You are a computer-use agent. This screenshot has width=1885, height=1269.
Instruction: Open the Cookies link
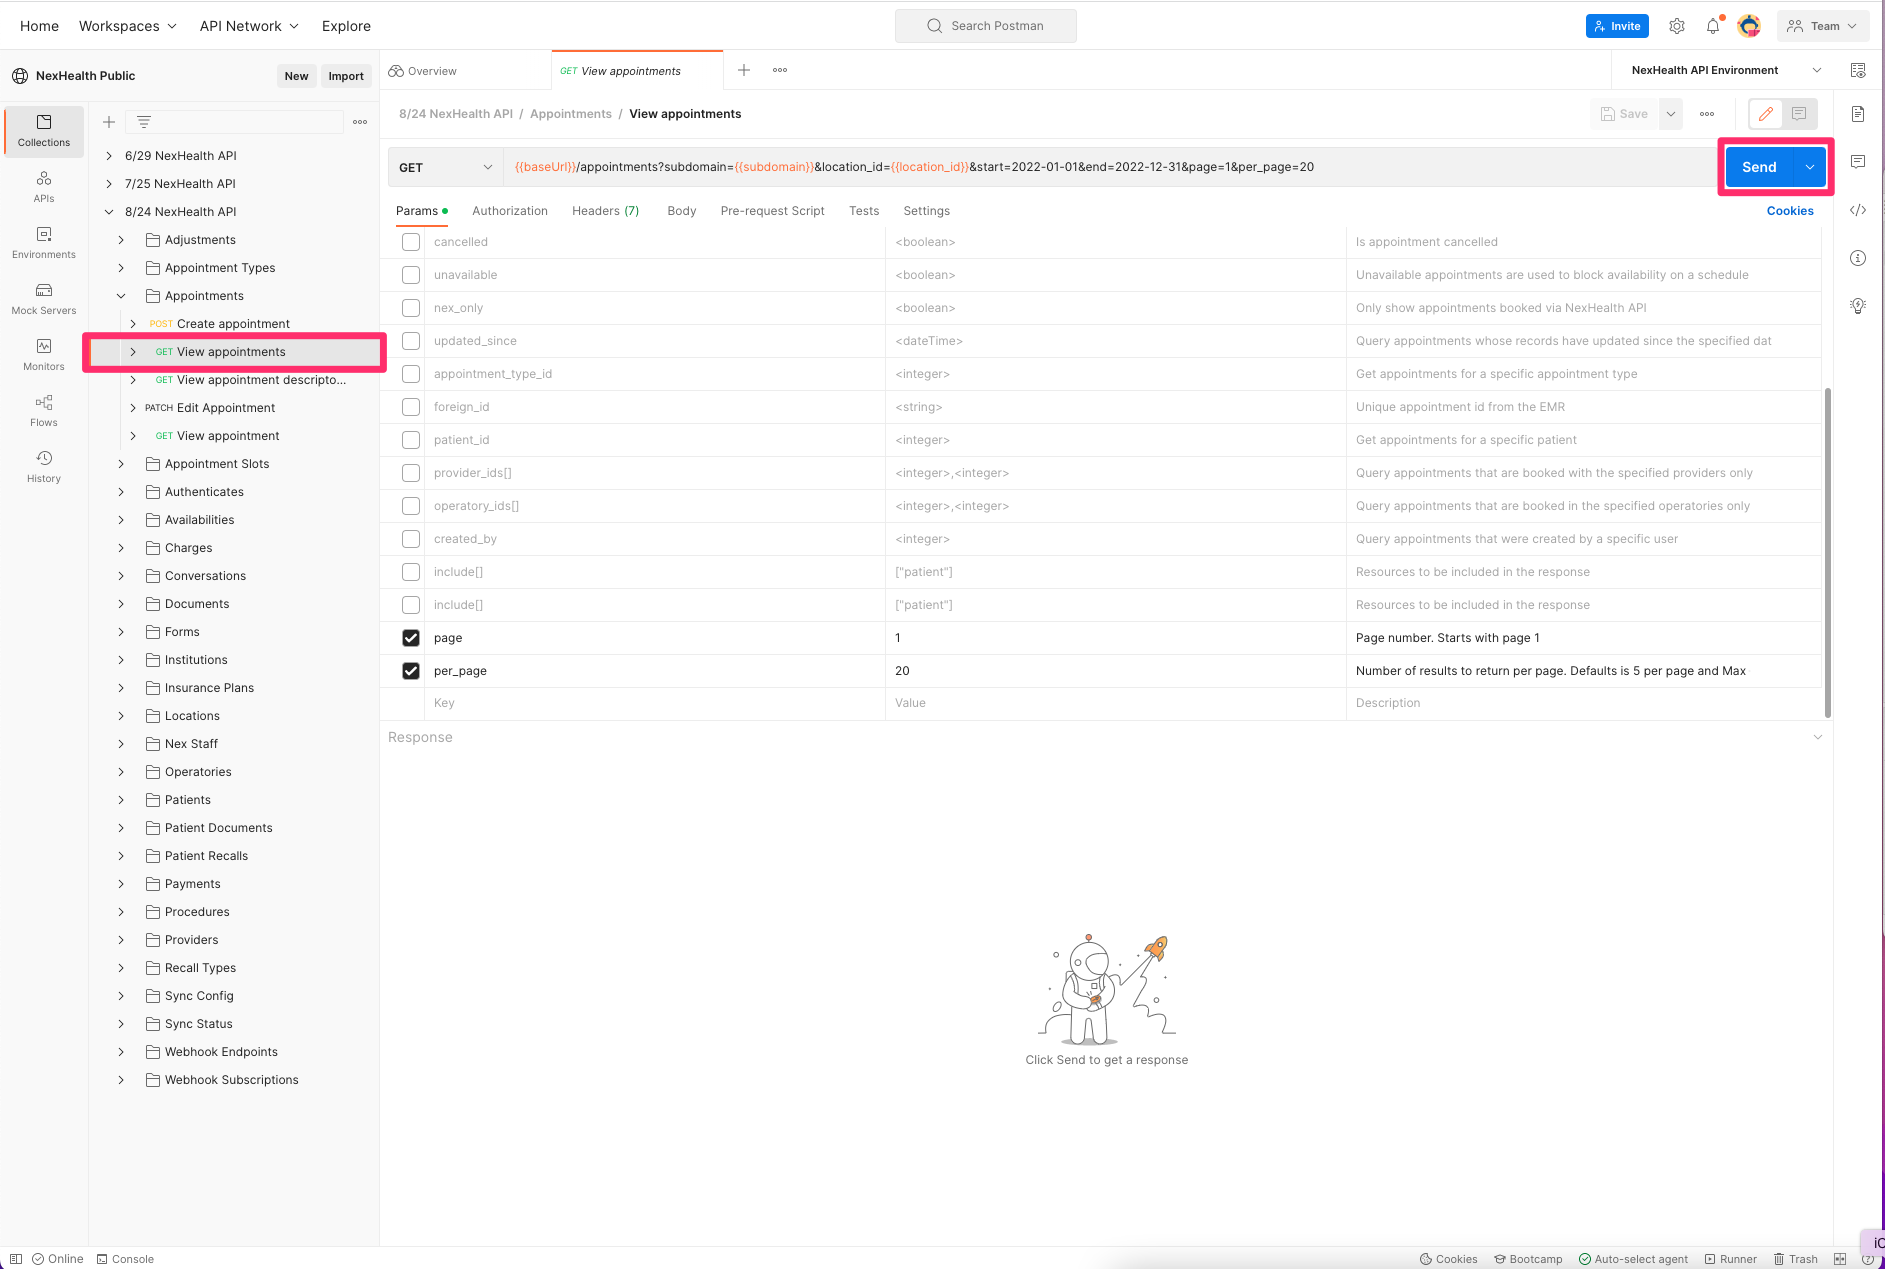click(x=1790, y=211)
